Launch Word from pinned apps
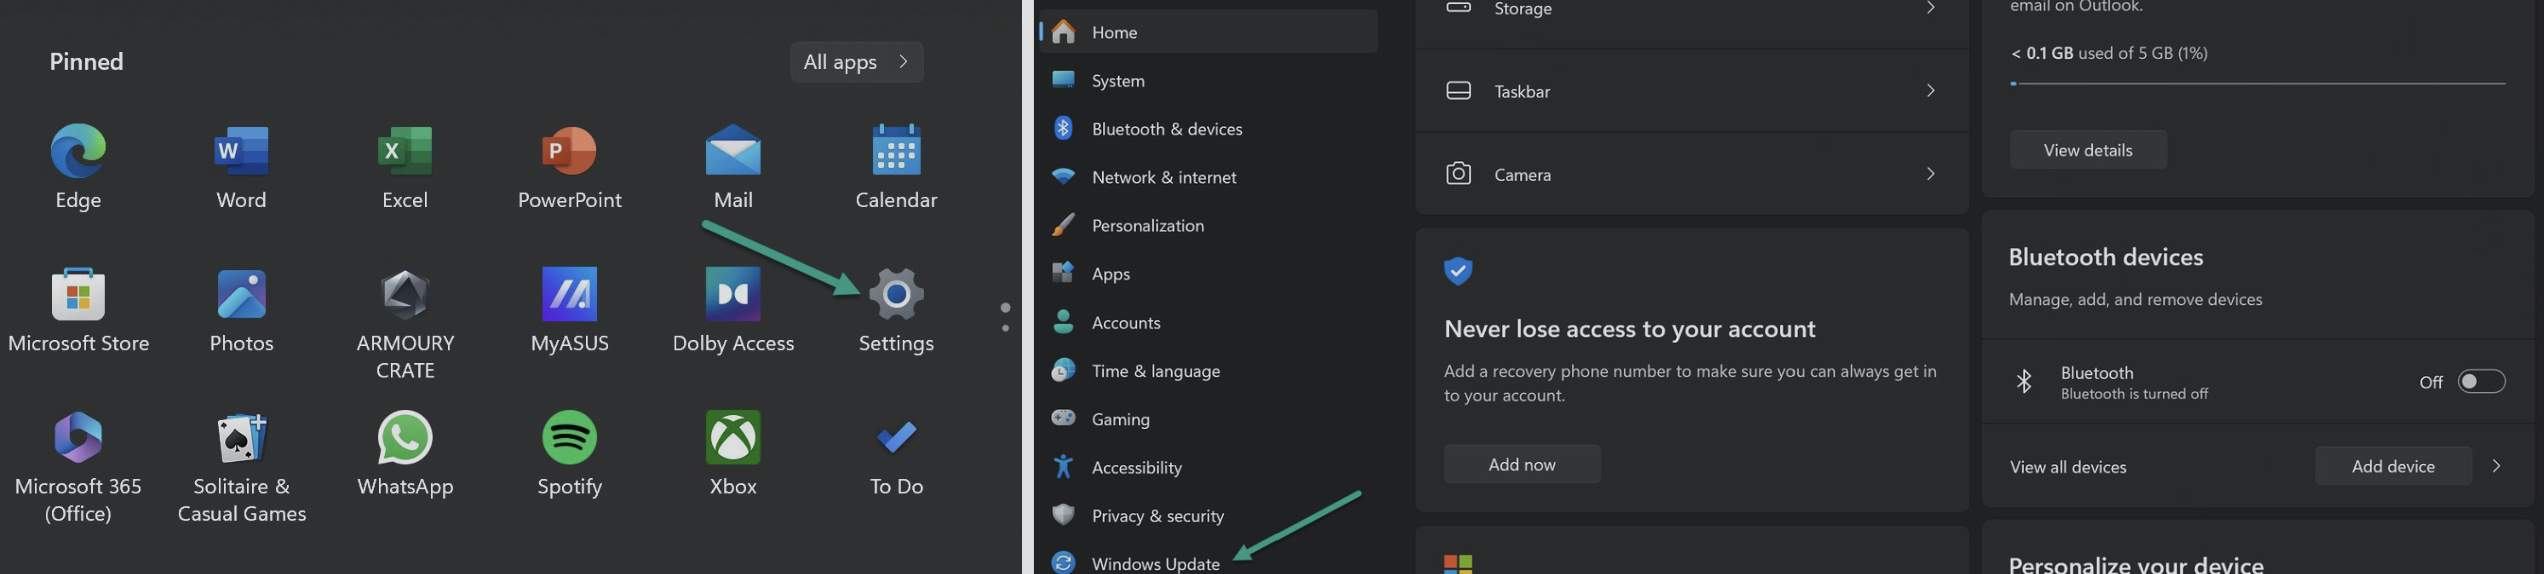 241,151
